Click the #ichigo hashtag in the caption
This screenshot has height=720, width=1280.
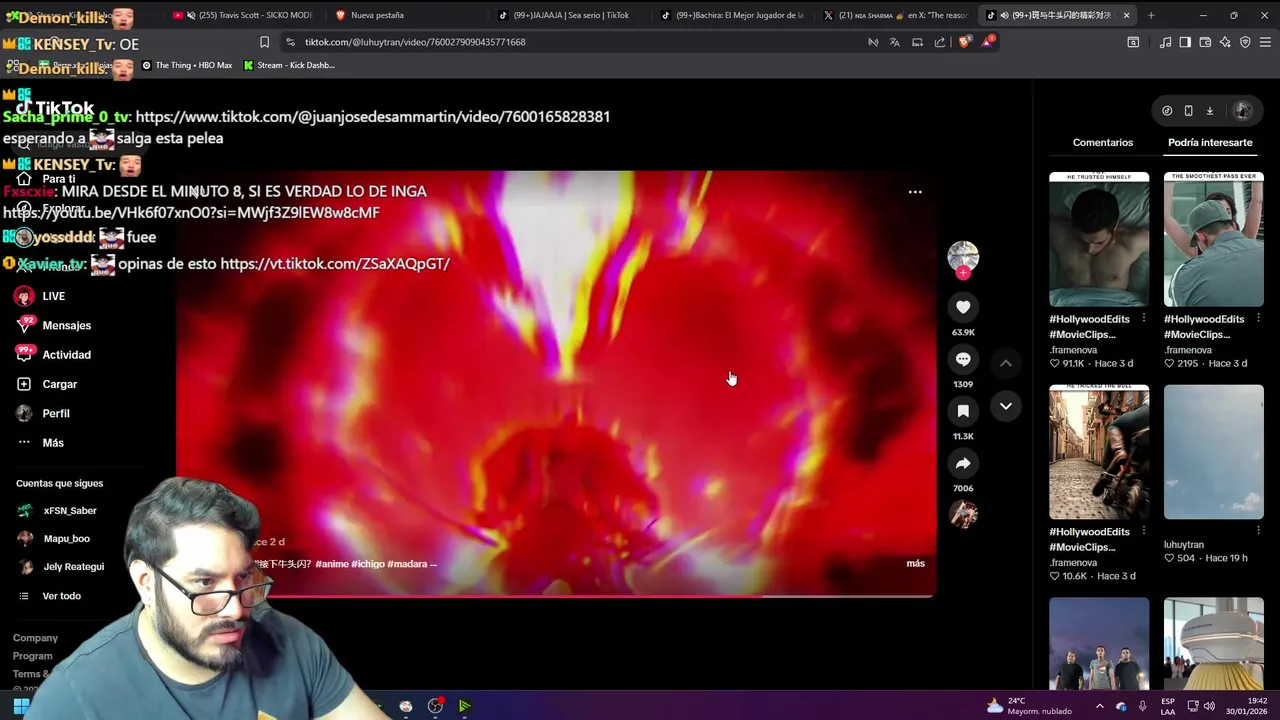[367, 564]
